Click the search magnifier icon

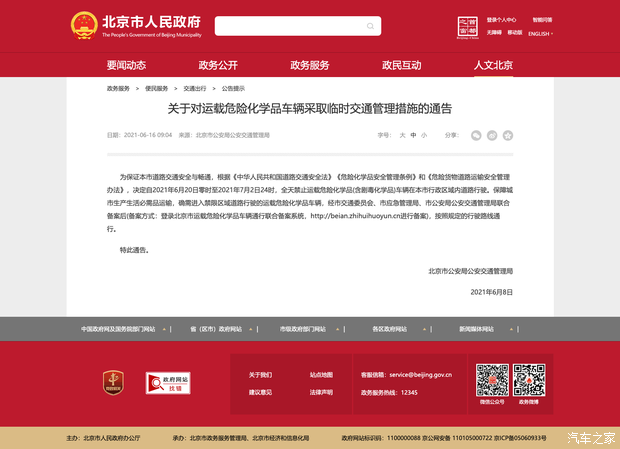[370, 26]
